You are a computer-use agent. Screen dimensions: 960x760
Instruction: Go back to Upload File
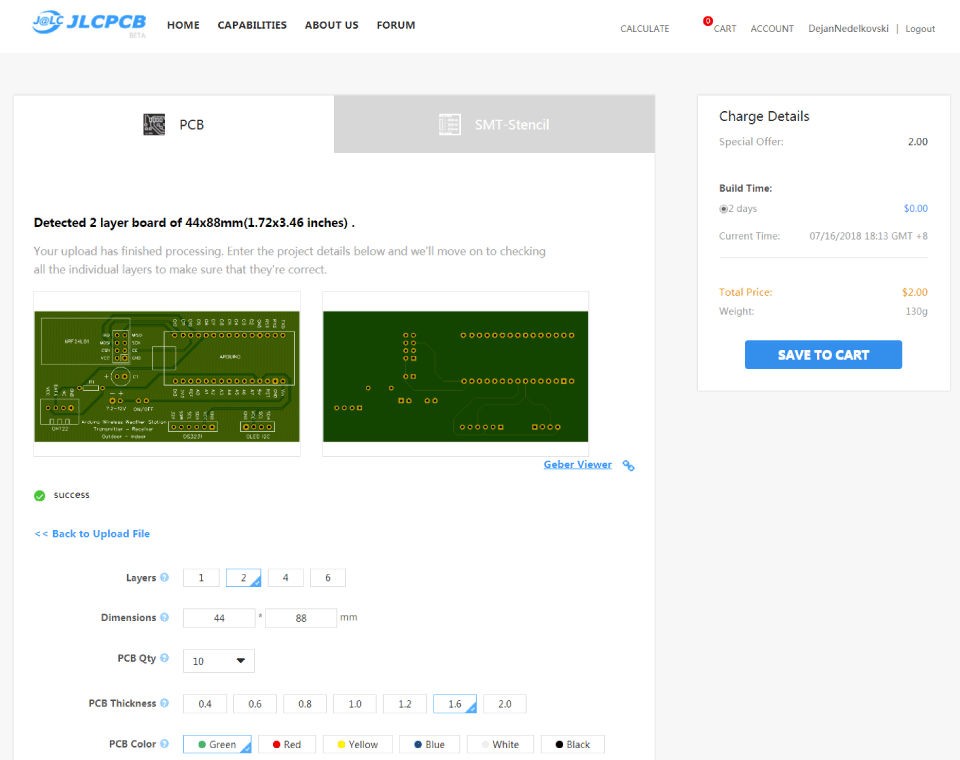tap(92, 534)
